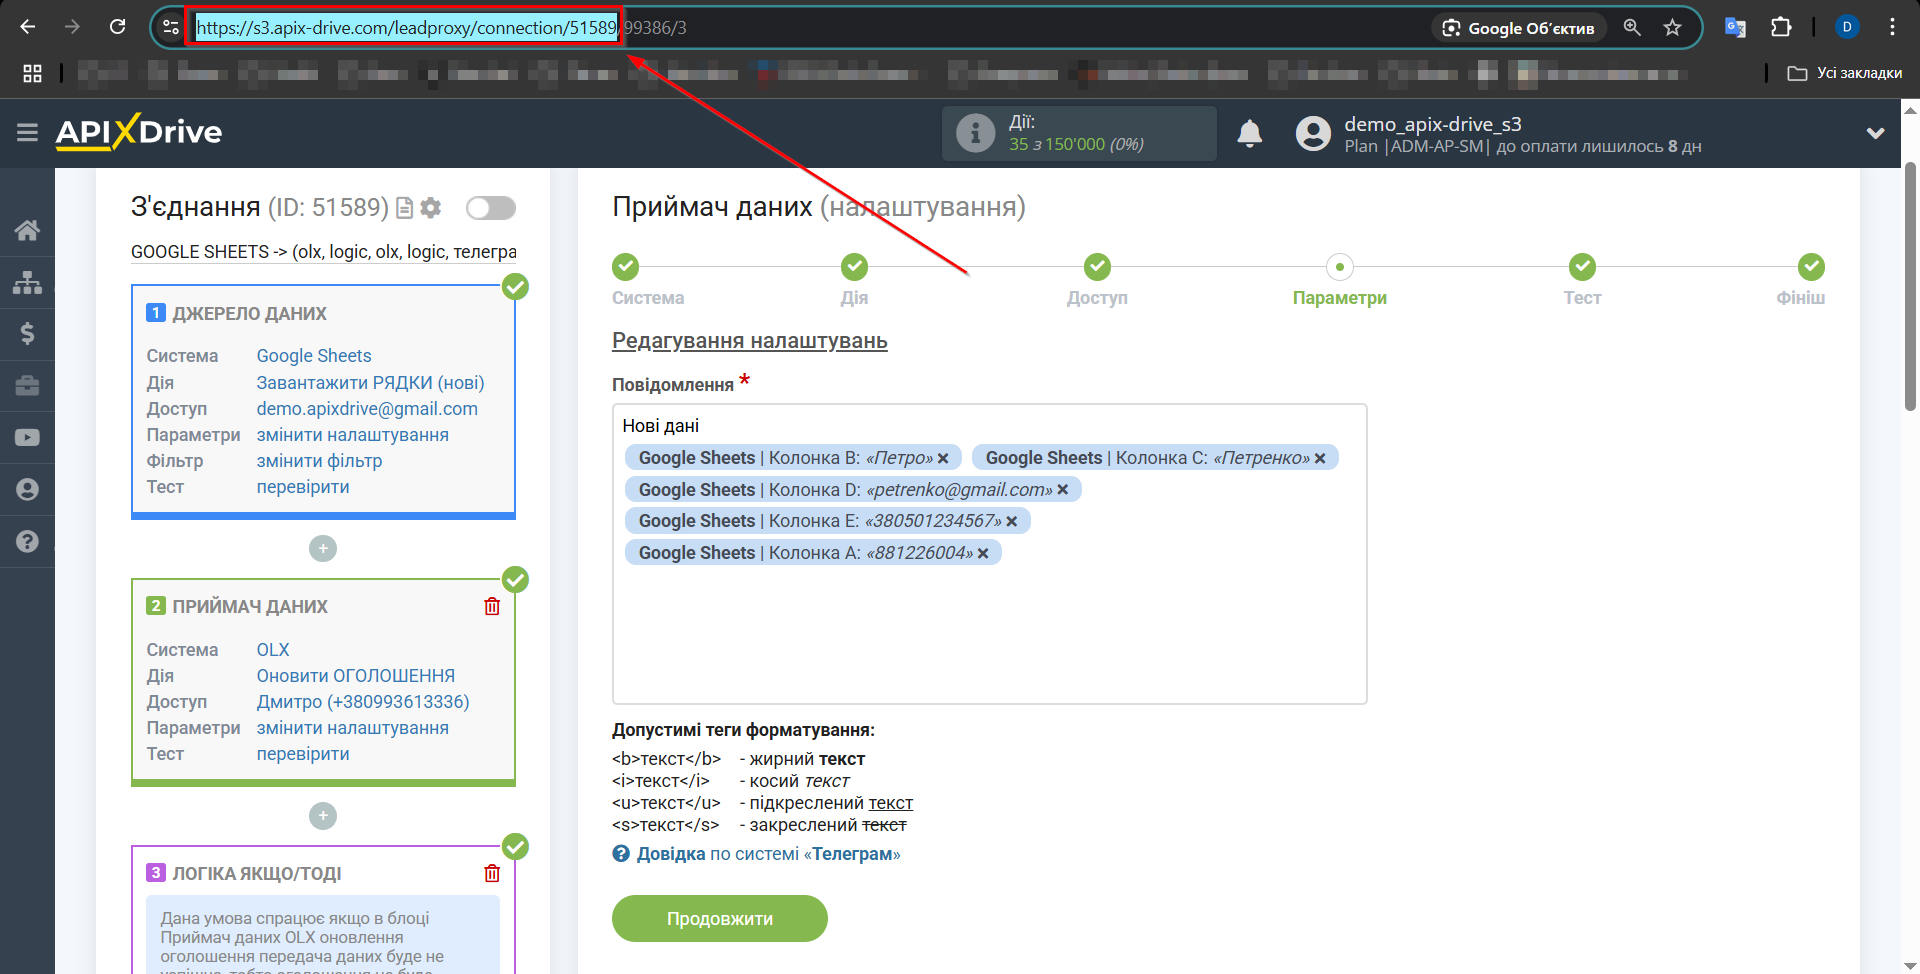Click перевірити in source block
This screenshot has height=974, width=1920.
(x=303, y=487)
